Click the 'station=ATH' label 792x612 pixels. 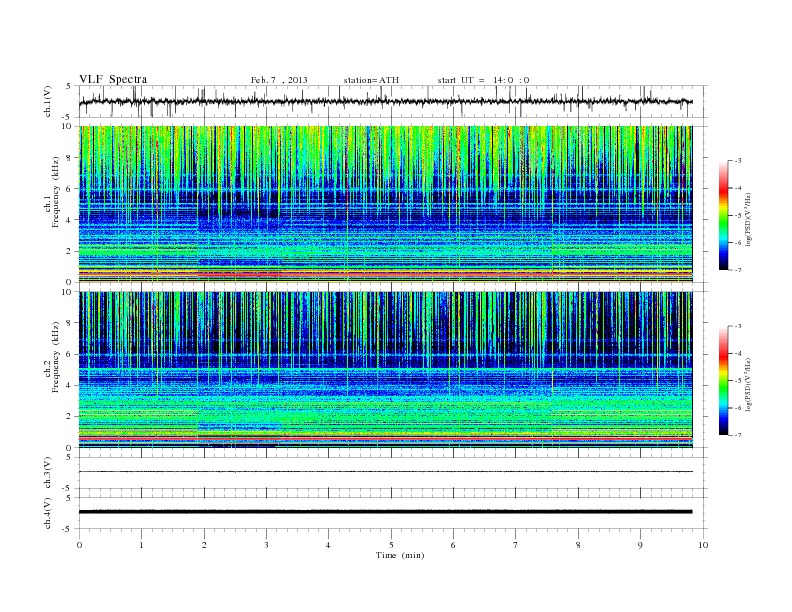371,80
